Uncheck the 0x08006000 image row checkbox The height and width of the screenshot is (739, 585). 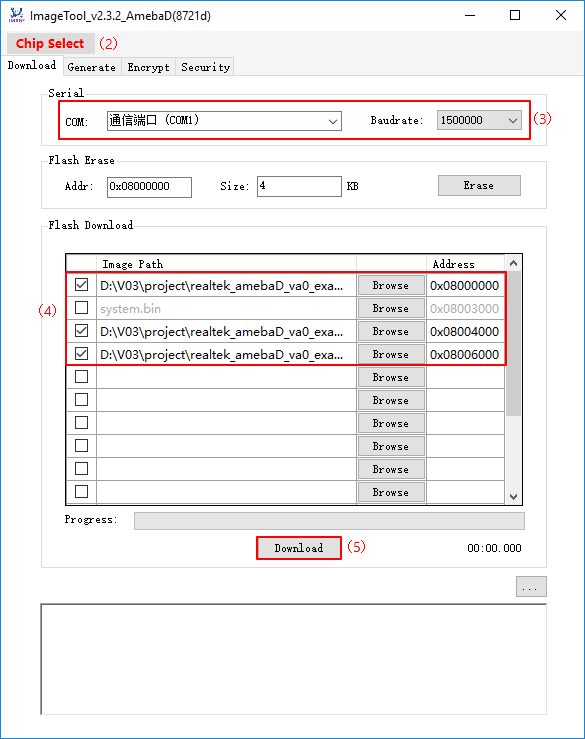[82, 353]
